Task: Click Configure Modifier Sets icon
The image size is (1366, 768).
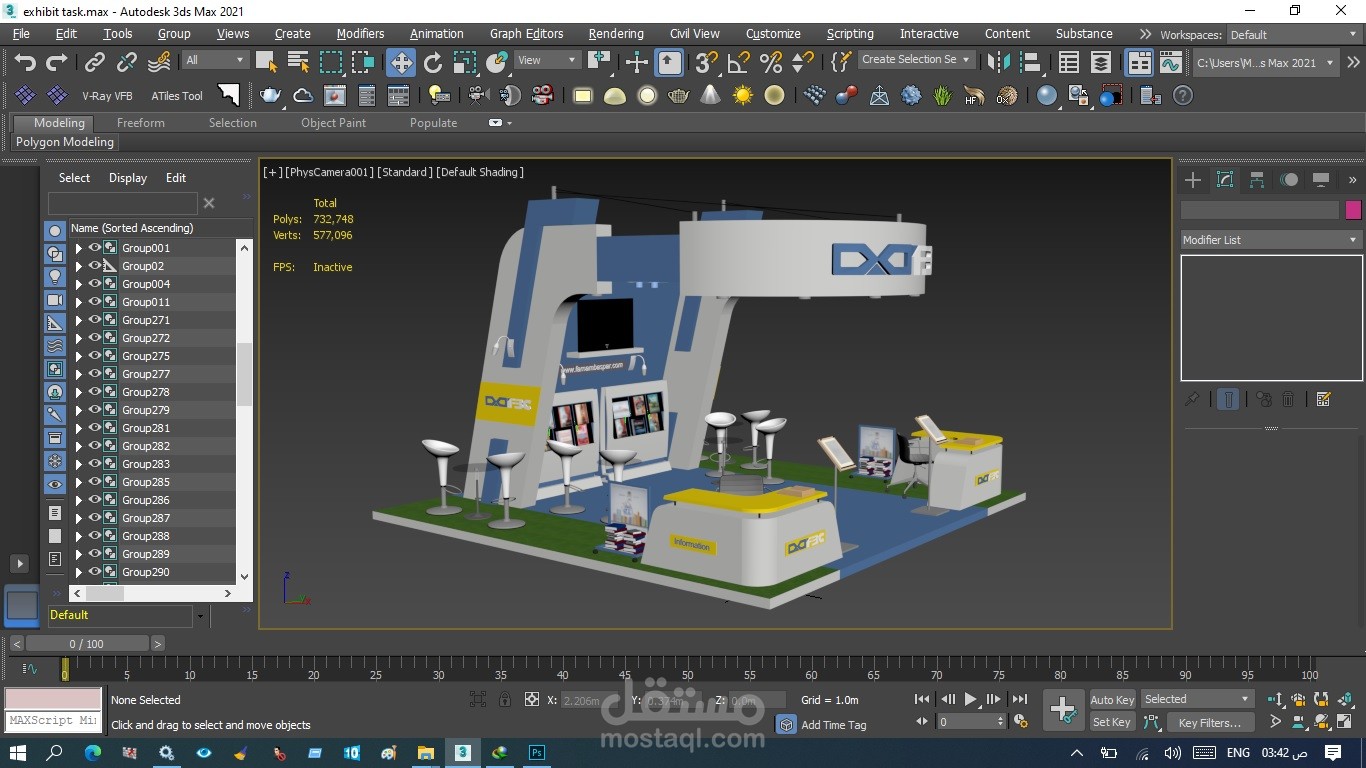Action: point(1324,399)
